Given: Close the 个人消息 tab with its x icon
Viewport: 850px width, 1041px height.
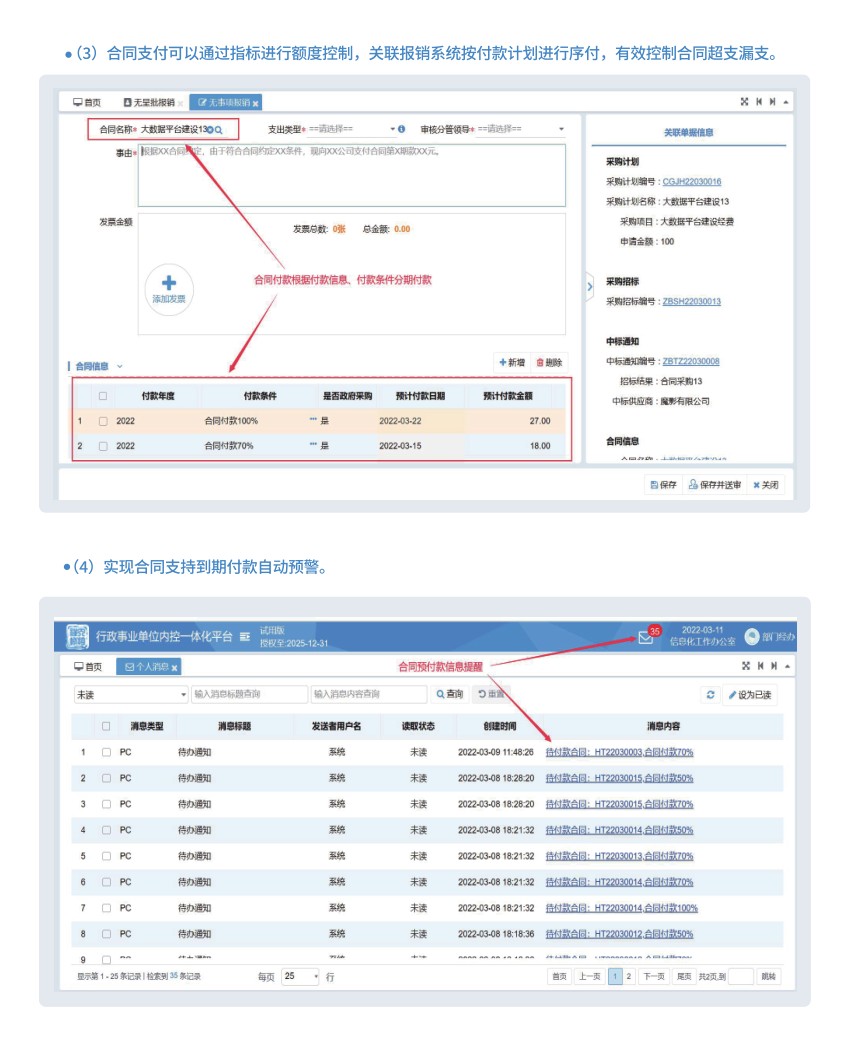Looking at the screenshot, I should pos(175,667).
